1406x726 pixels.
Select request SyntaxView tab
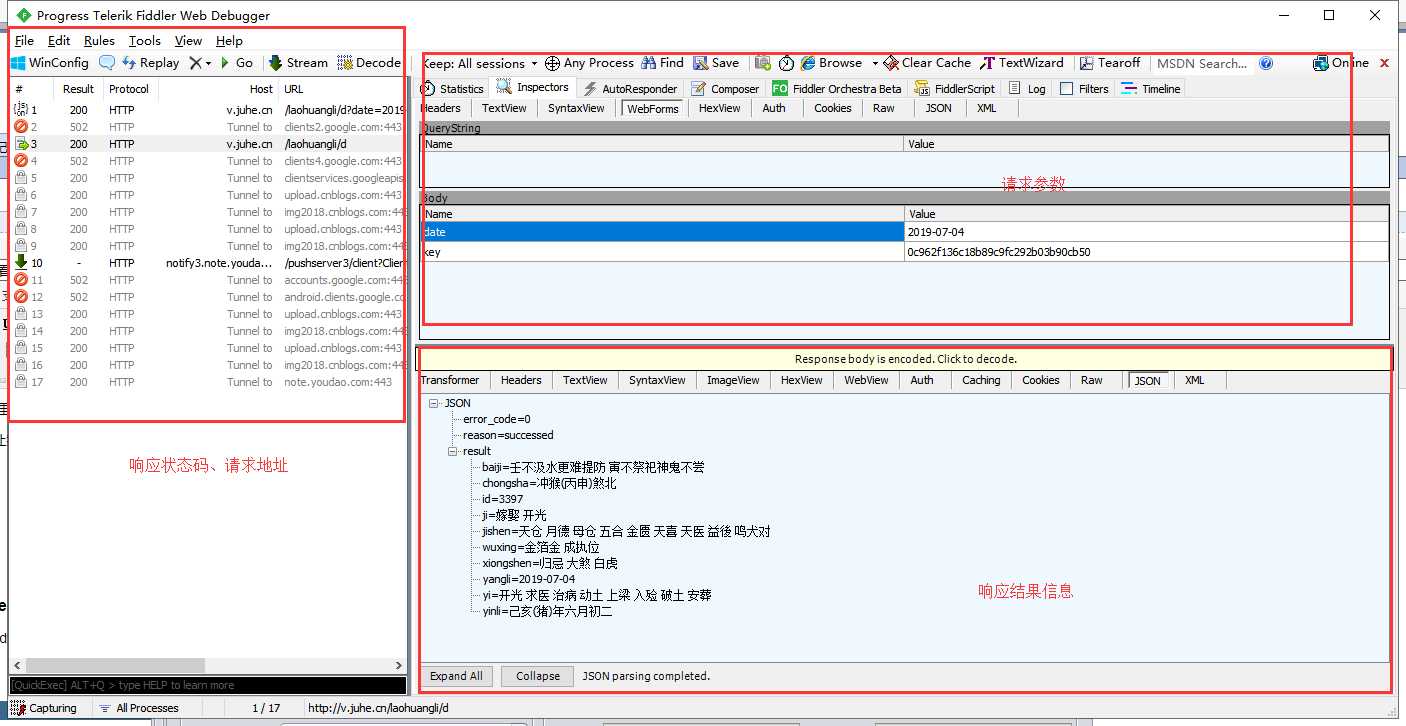tap(576, 108)
